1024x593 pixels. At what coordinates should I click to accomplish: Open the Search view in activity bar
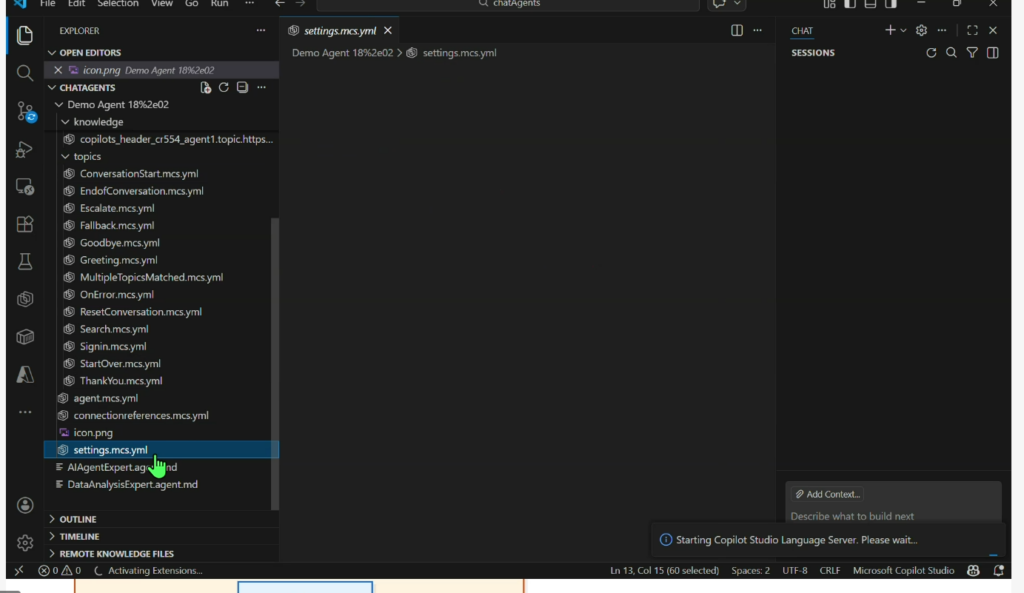[x=25, y=72]
